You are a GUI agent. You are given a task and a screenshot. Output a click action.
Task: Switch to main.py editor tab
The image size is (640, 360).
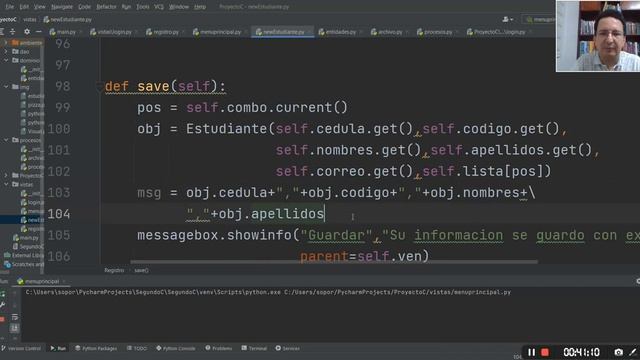point(66,32)
